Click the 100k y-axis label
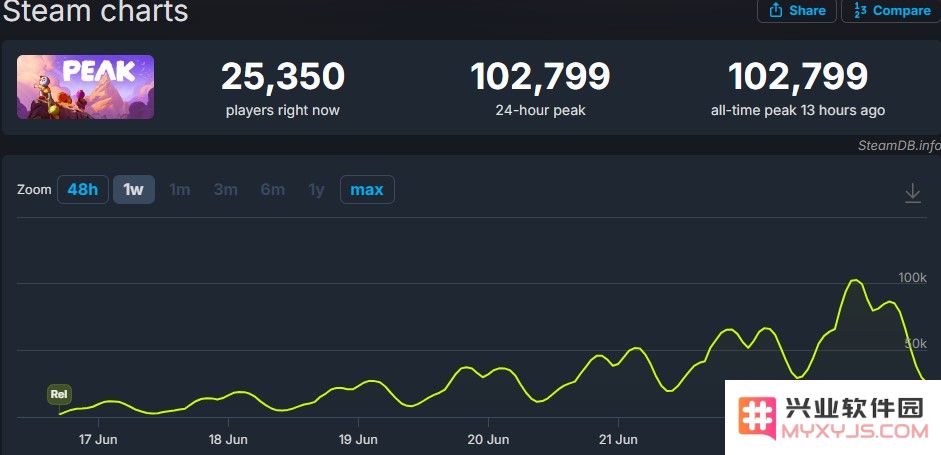 pyautogui.click(x=913, y=278)
